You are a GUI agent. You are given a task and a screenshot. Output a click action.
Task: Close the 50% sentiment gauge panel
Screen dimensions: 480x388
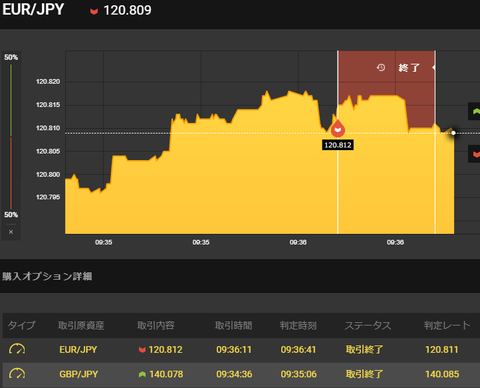(x=11, y=232)
